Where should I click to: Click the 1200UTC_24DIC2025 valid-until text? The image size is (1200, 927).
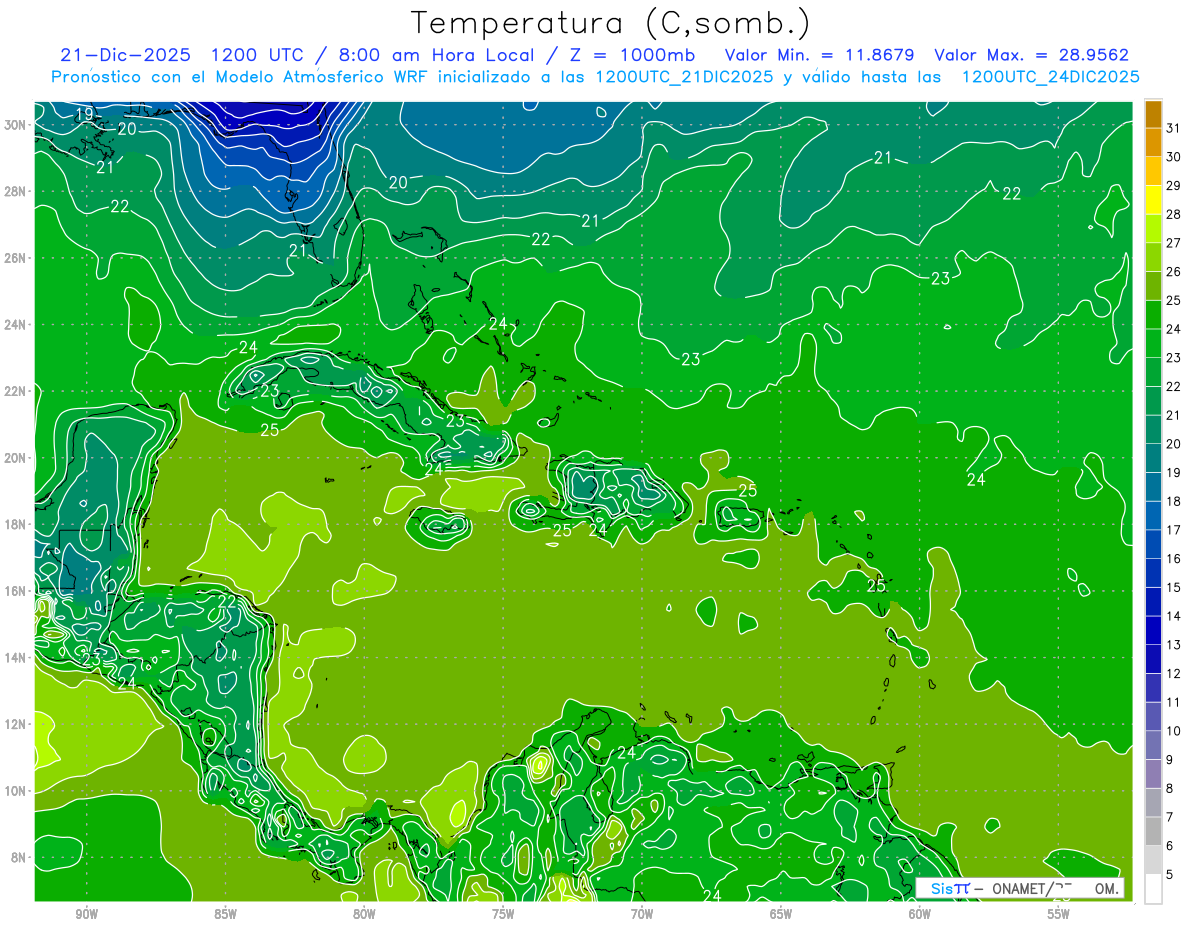tap(1050, 77)
